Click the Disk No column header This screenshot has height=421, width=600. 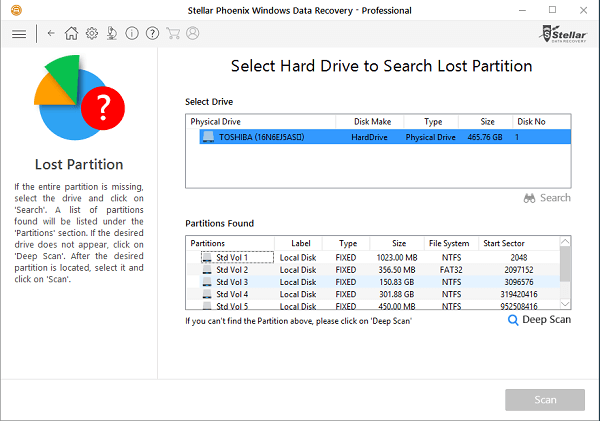coord(541,122)
